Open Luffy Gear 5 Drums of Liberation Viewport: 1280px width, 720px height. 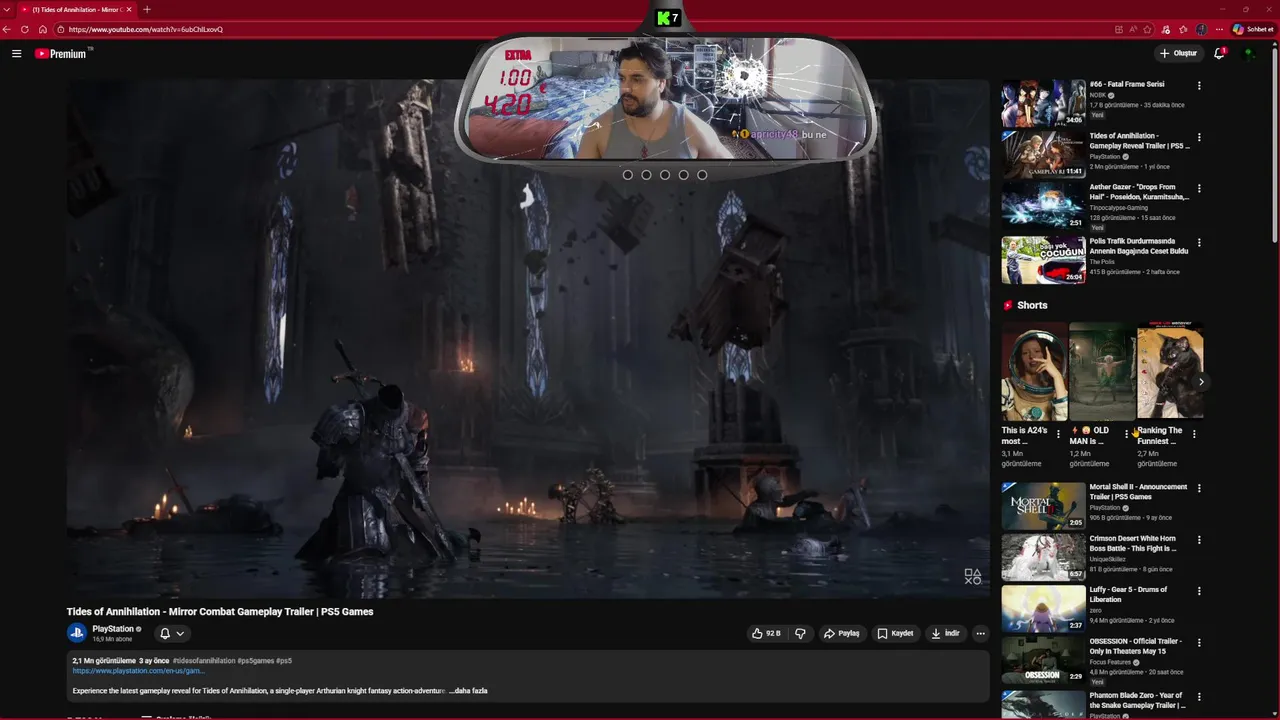coord(1043,608)
